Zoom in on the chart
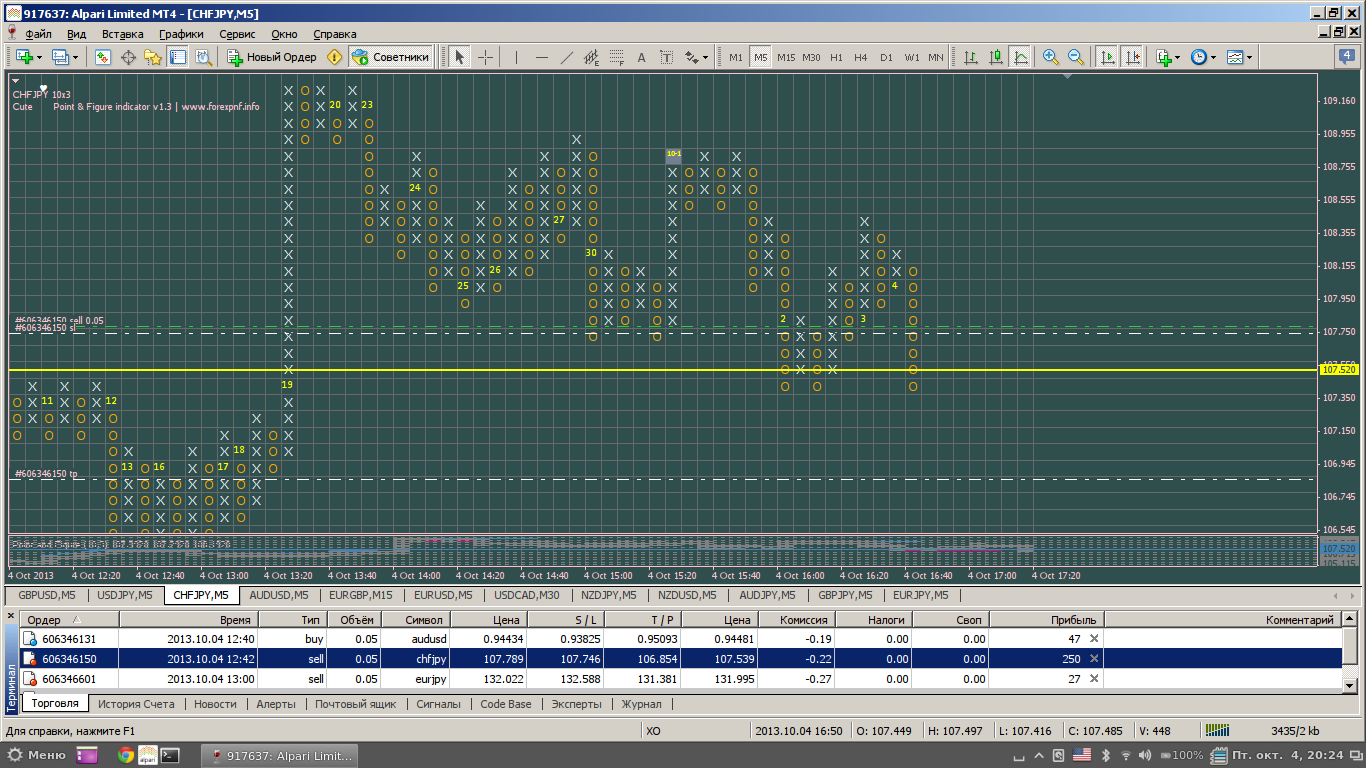This screenshot has width=1366, height=768. [1051, 57]
